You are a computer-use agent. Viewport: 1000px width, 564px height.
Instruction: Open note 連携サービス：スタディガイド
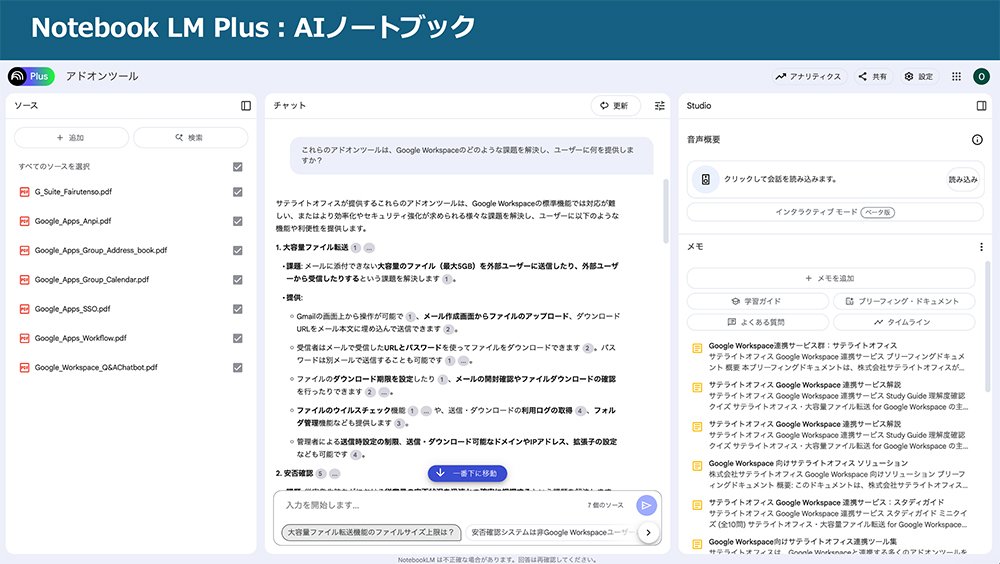click(830, 513)
